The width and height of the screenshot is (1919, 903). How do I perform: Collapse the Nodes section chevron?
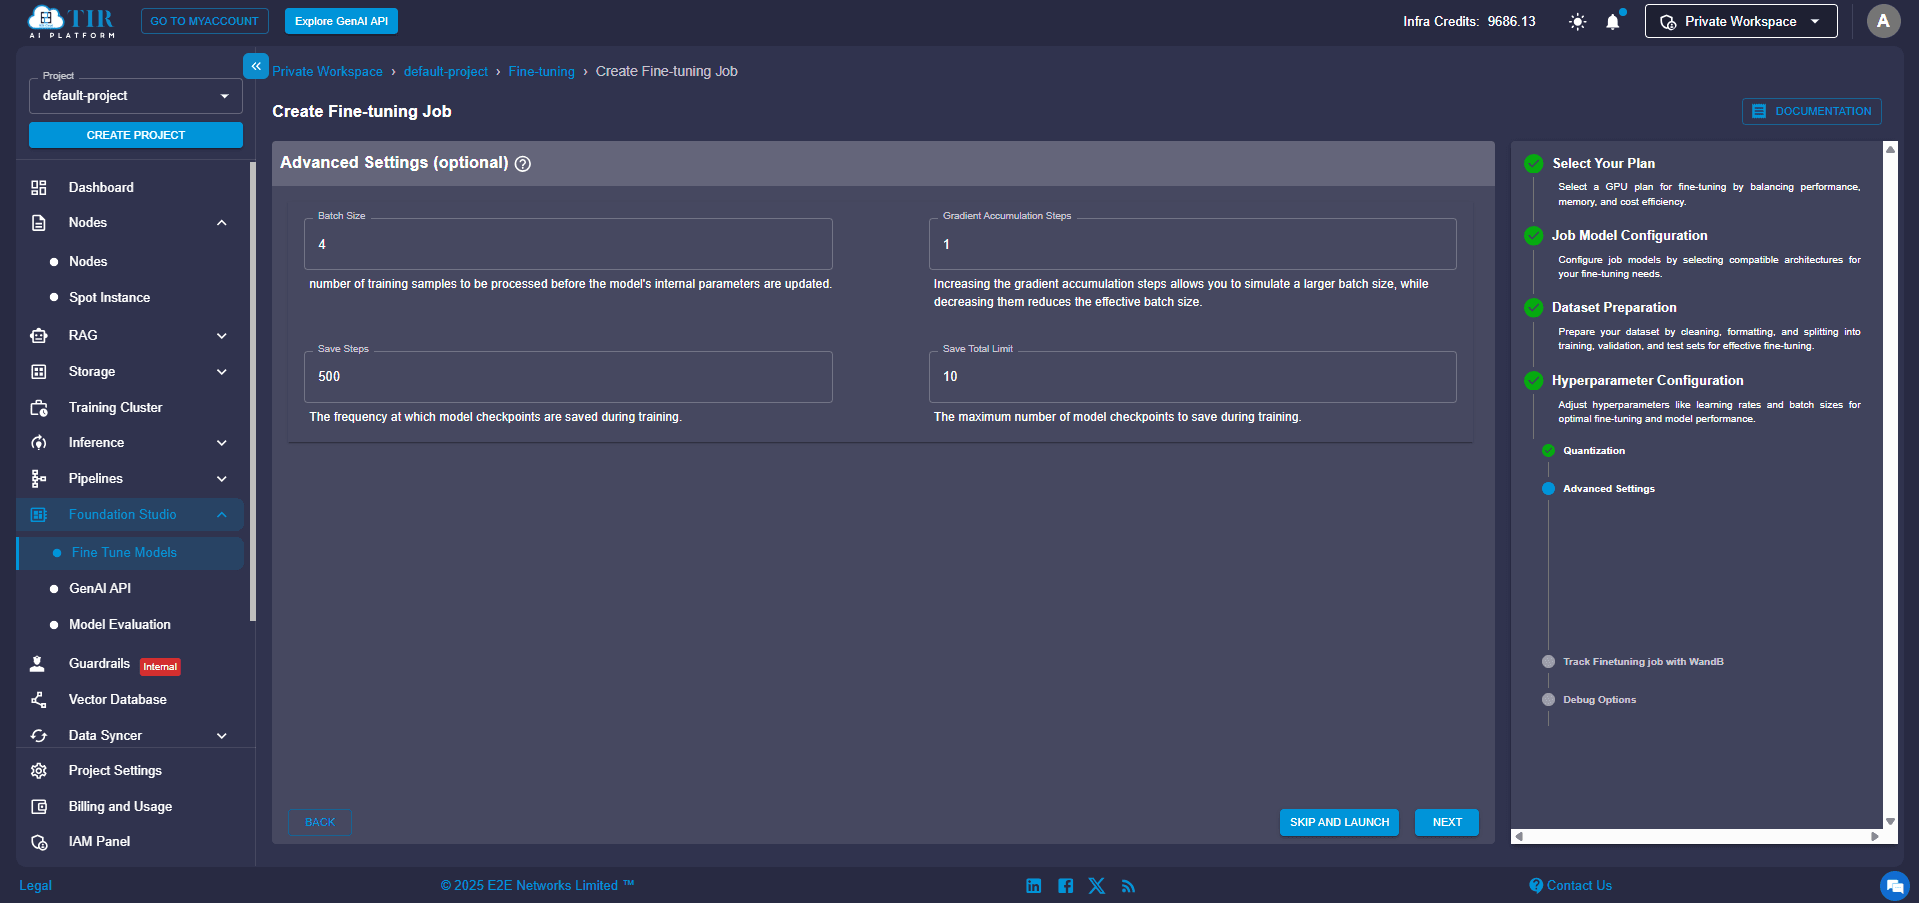[x=222, y=223]
